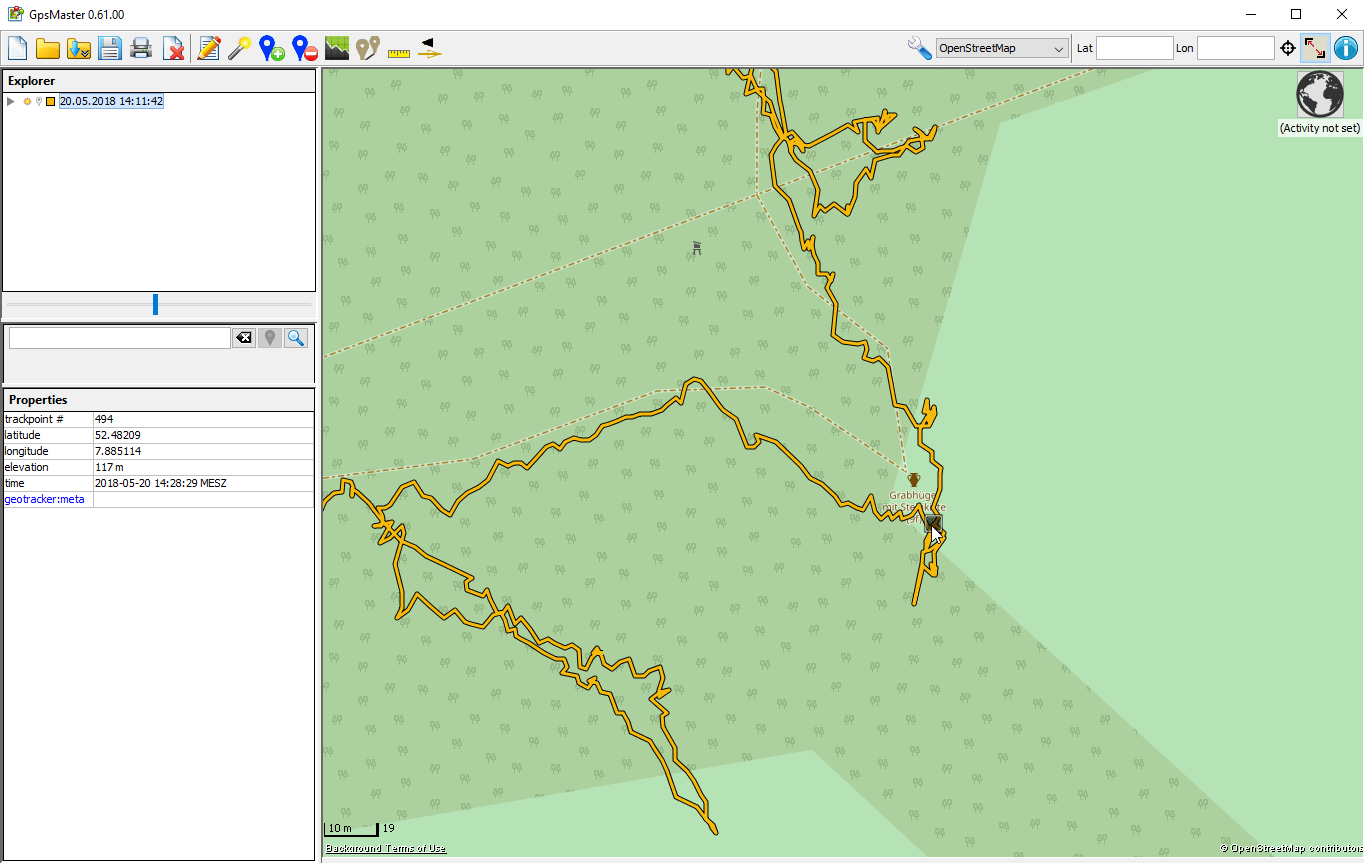Click the blue slider handle under Explorer
This screenshot has height=864, width=1365.
tap(155, 304)
